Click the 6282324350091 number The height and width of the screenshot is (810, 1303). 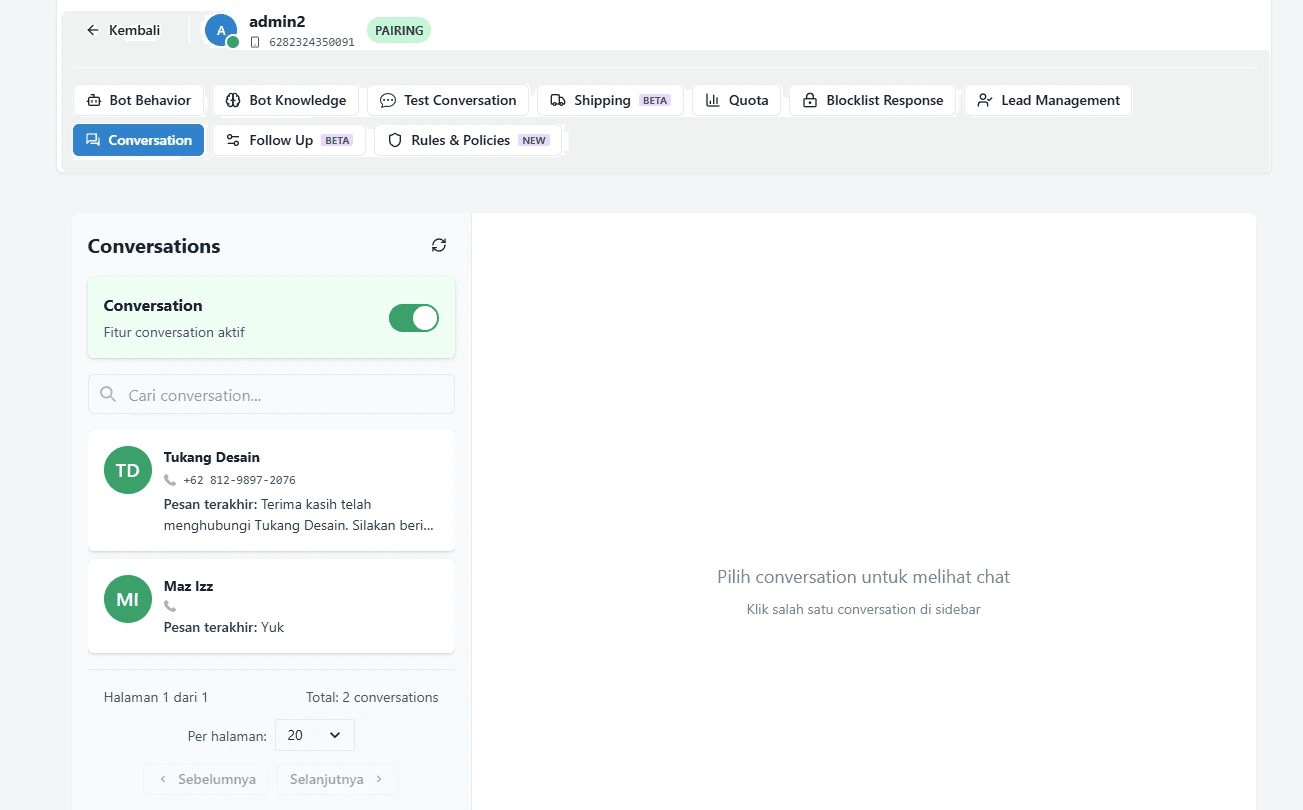point(311,42)
